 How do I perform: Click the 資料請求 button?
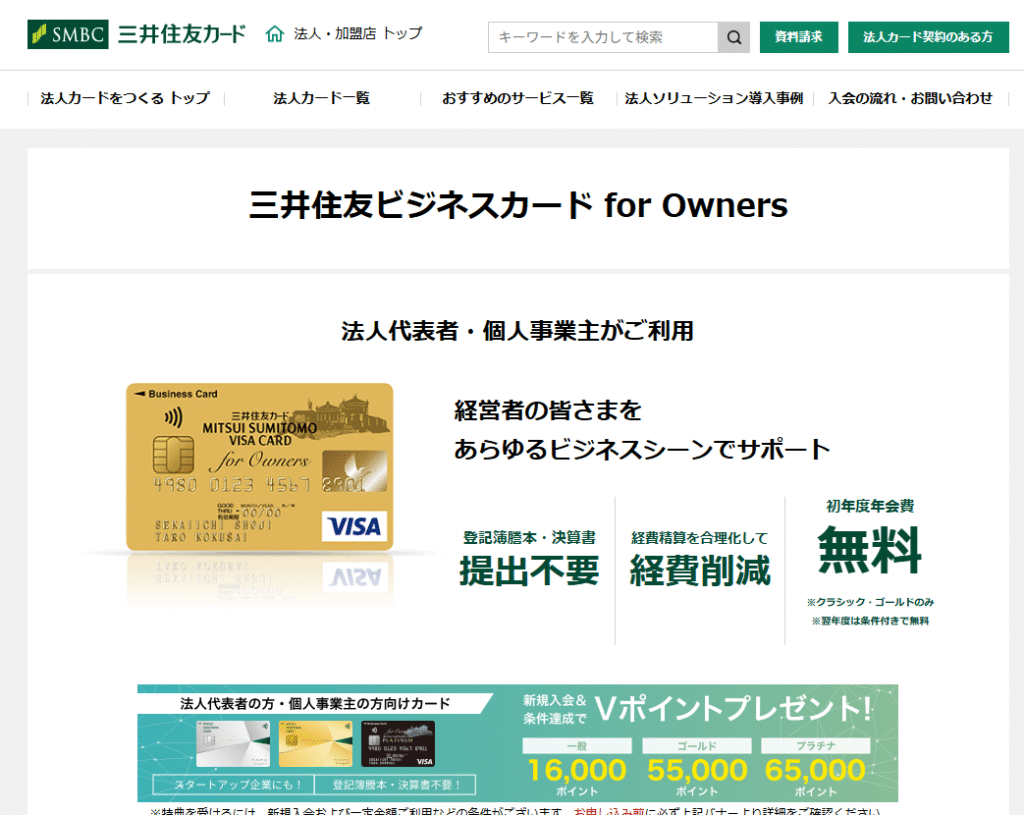798,37
